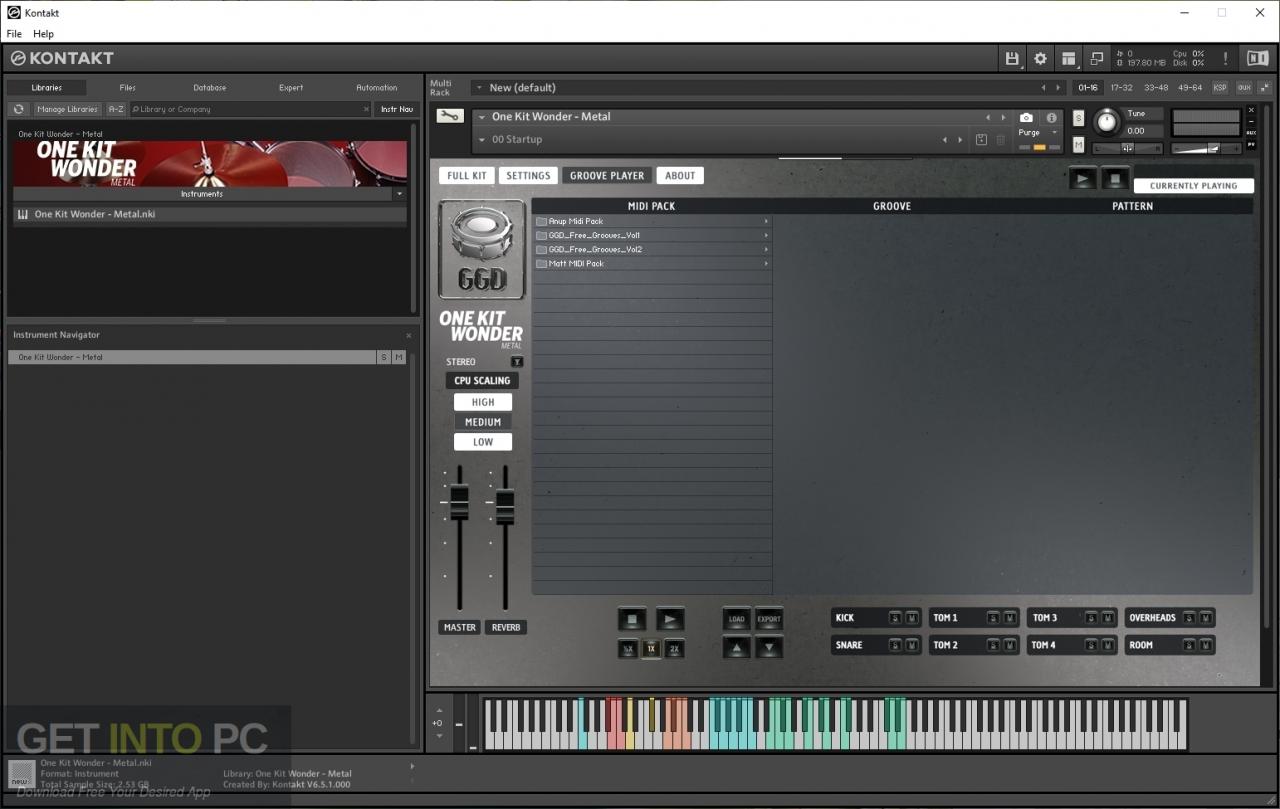Switch to the Expert browser tab
The height and width of the screenshot is (809, 1280).
click(x=291, y=88)
